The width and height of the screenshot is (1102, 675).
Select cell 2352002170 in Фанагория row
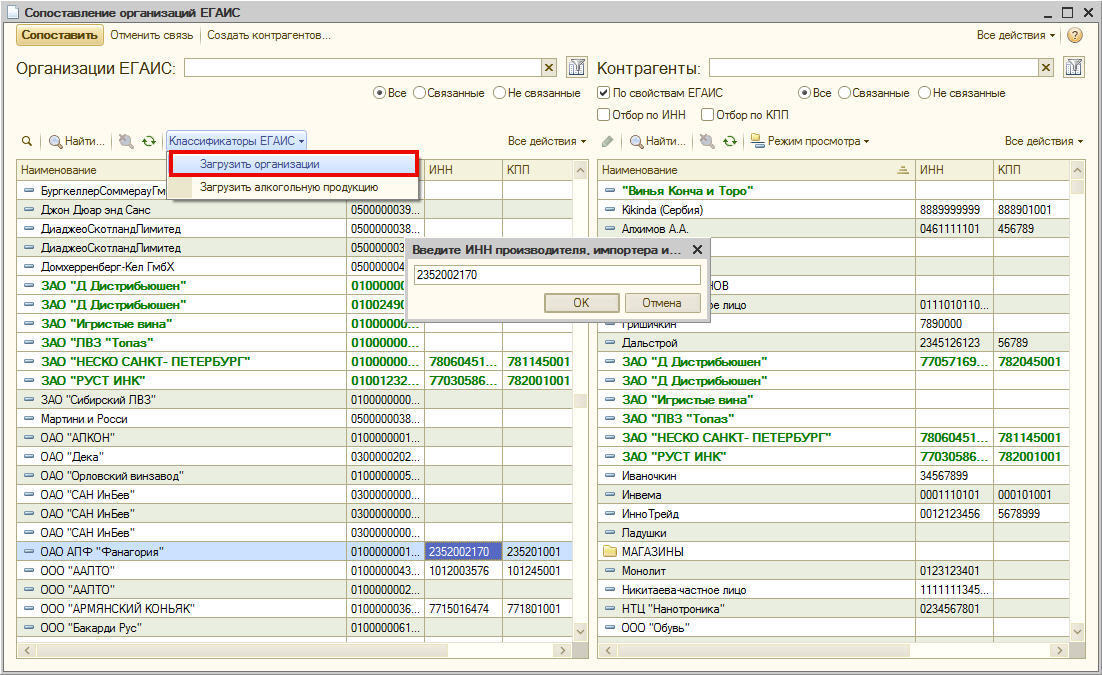coord(463,551)
